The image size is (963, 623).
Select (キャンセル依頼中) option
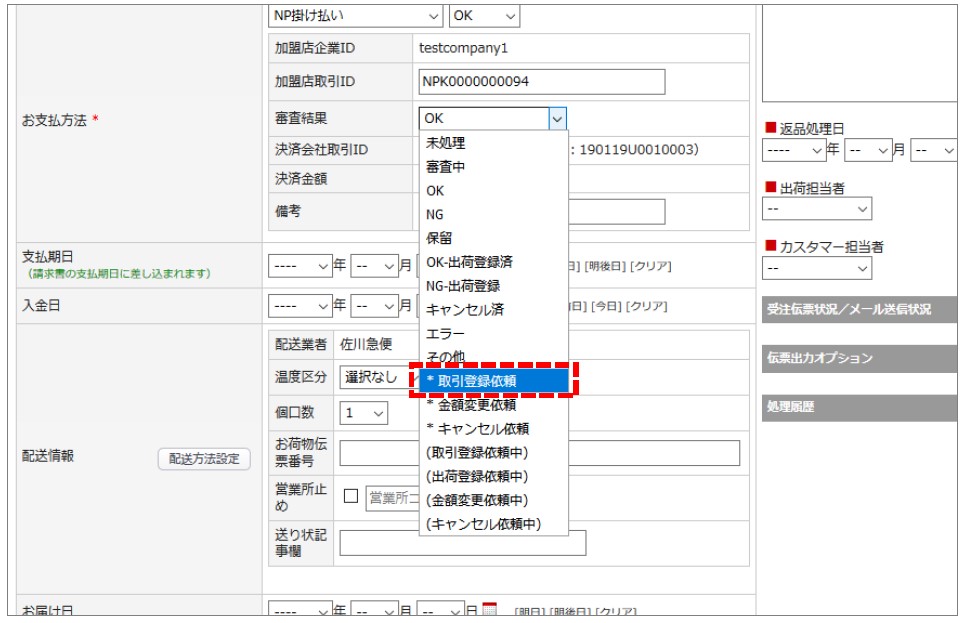[493, 524]
